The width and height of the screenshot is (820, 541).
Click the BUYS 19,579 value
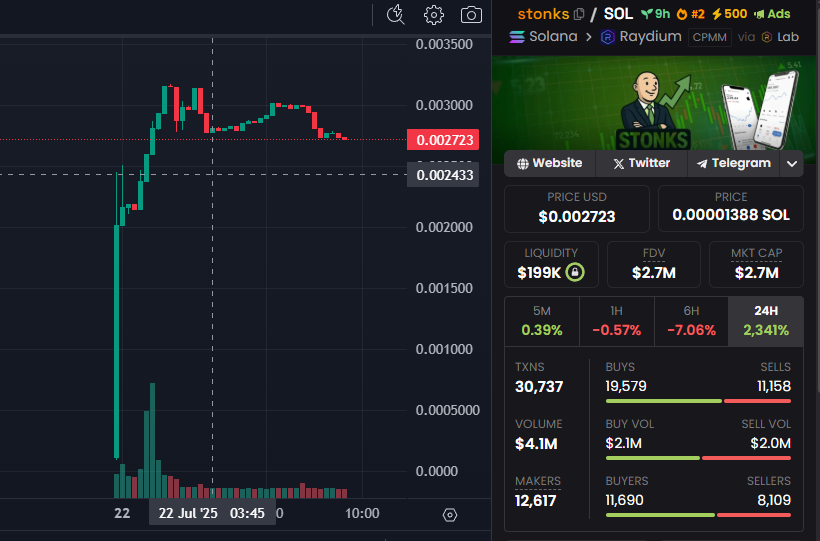(x=626, y=386)
